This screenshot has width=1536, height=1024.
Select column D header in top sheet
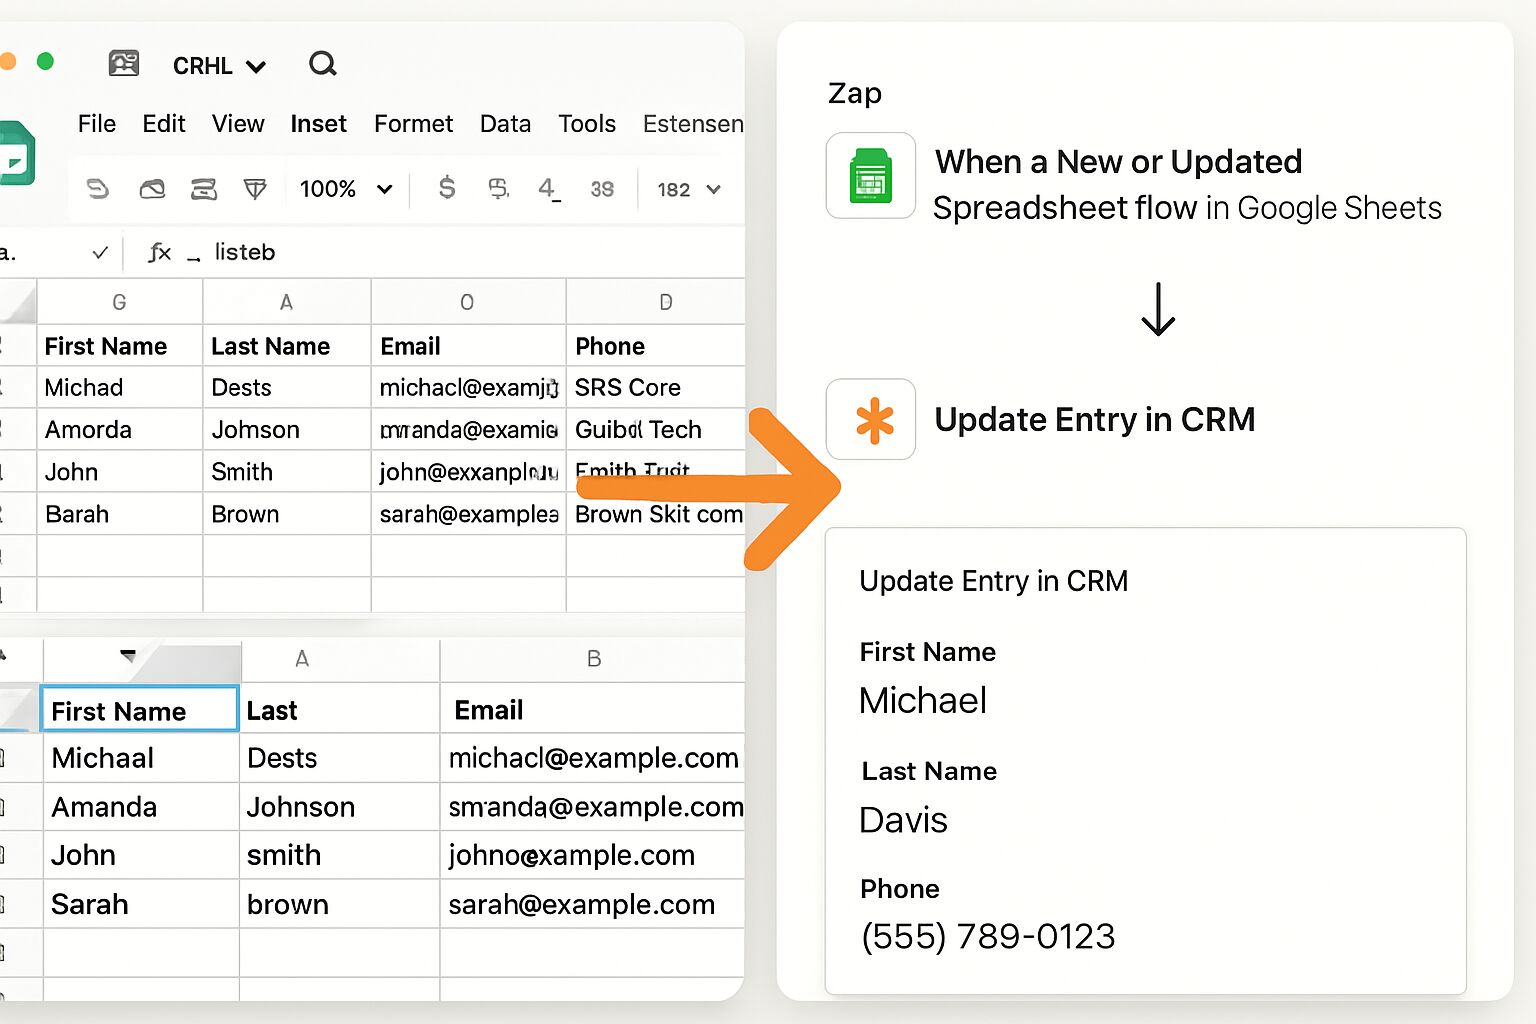tap(656, 302)
